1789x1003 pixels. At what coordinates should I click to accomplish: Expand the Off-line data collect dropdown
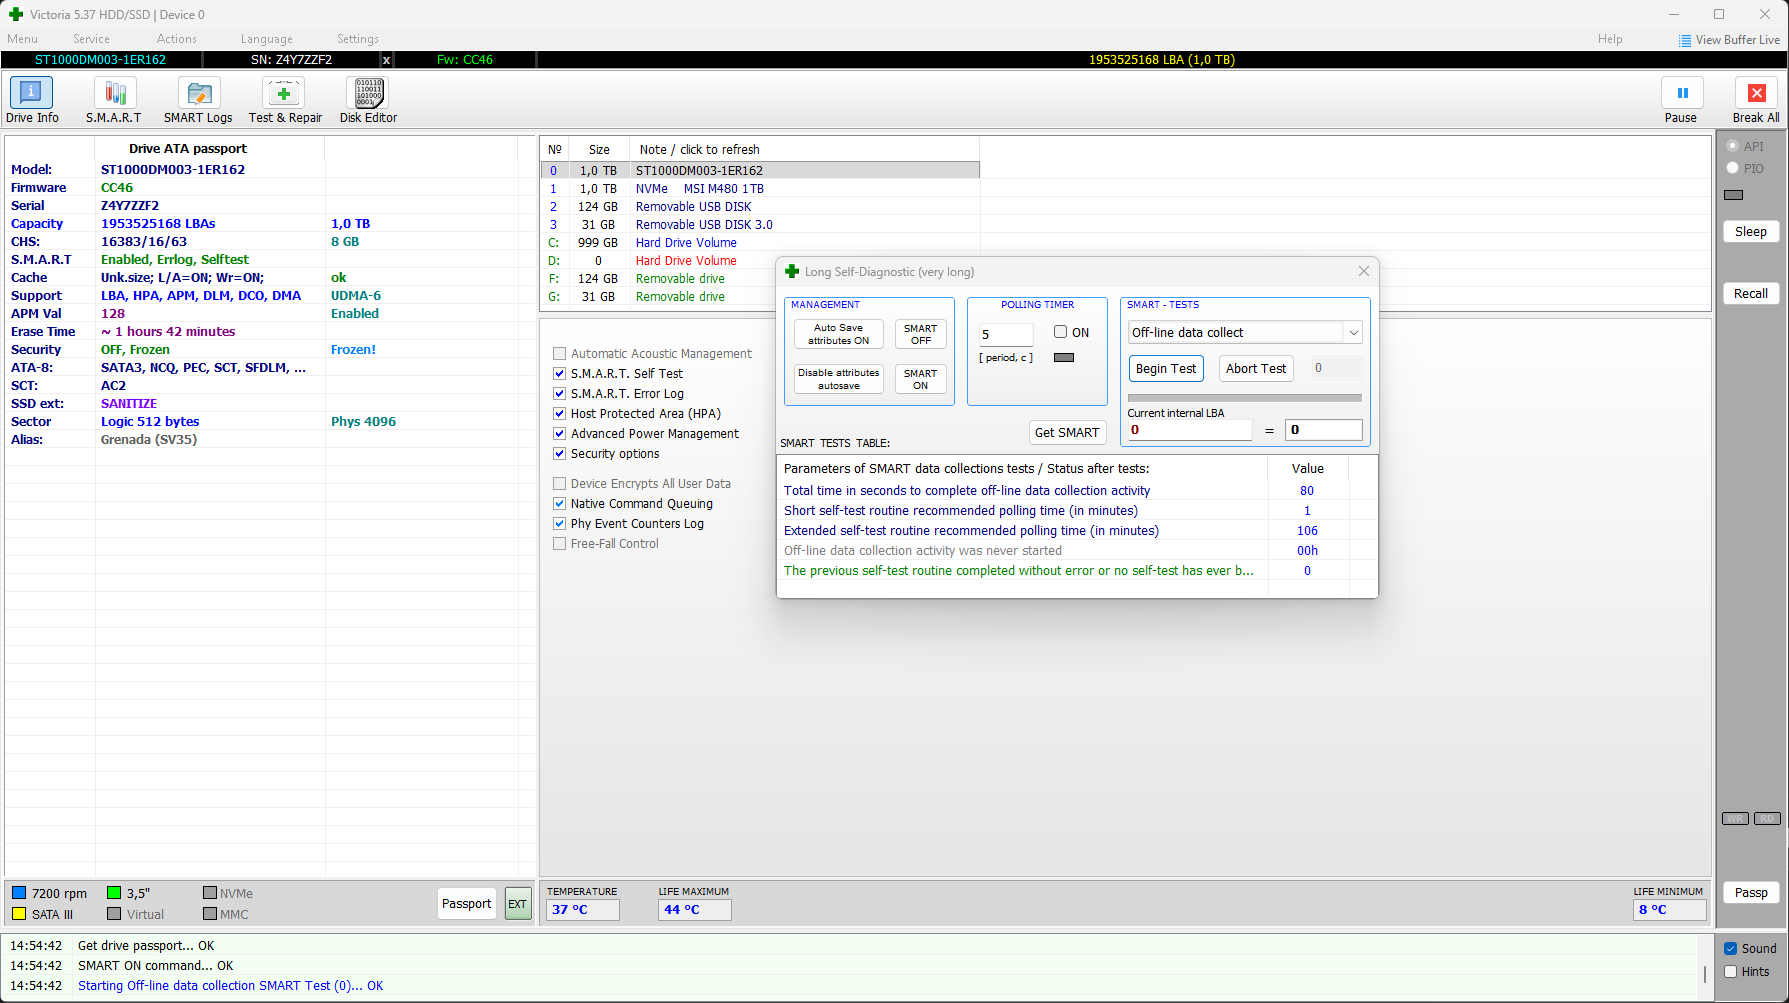[x=1353, y=333]
